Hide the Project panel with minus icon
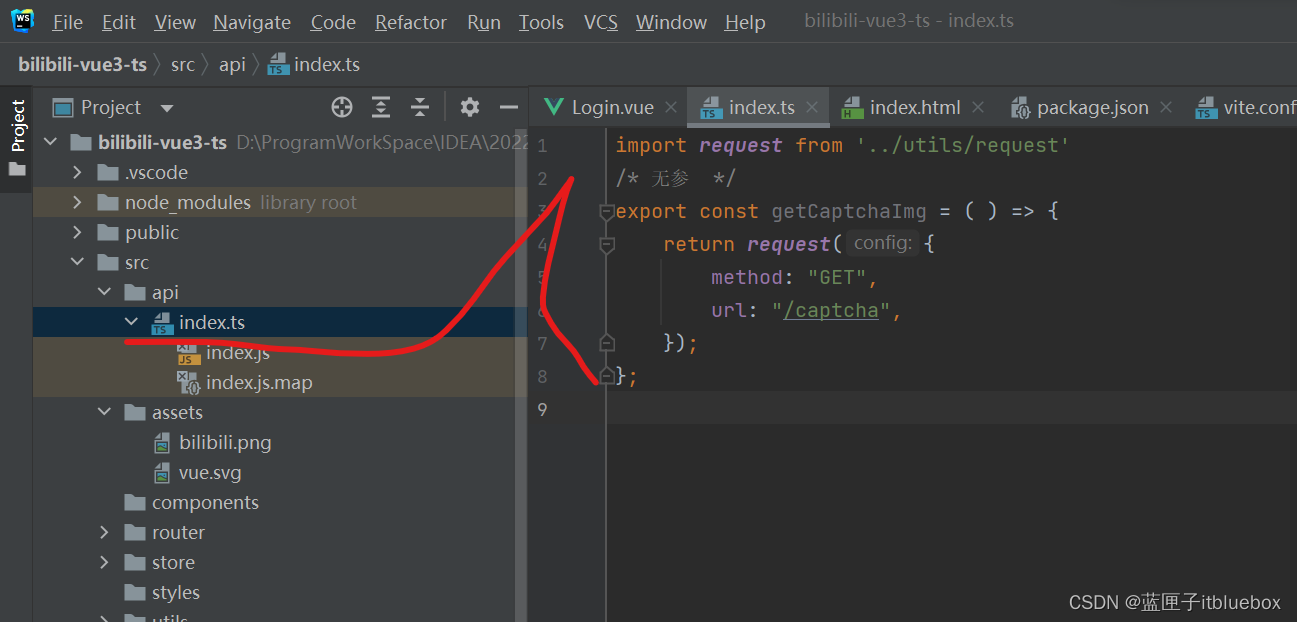1297x622 pixels. [x=509, y=107]
